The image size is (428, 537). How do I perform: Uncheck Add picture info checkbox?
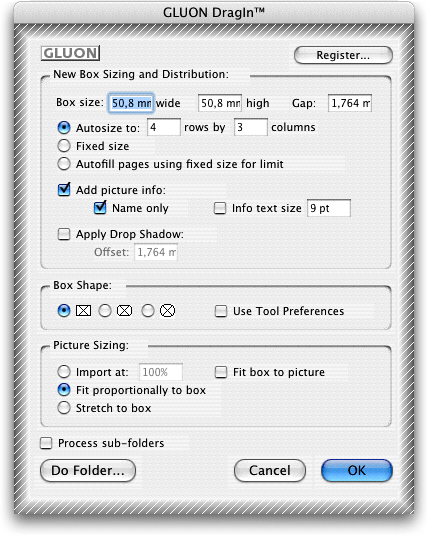point(64,189)
